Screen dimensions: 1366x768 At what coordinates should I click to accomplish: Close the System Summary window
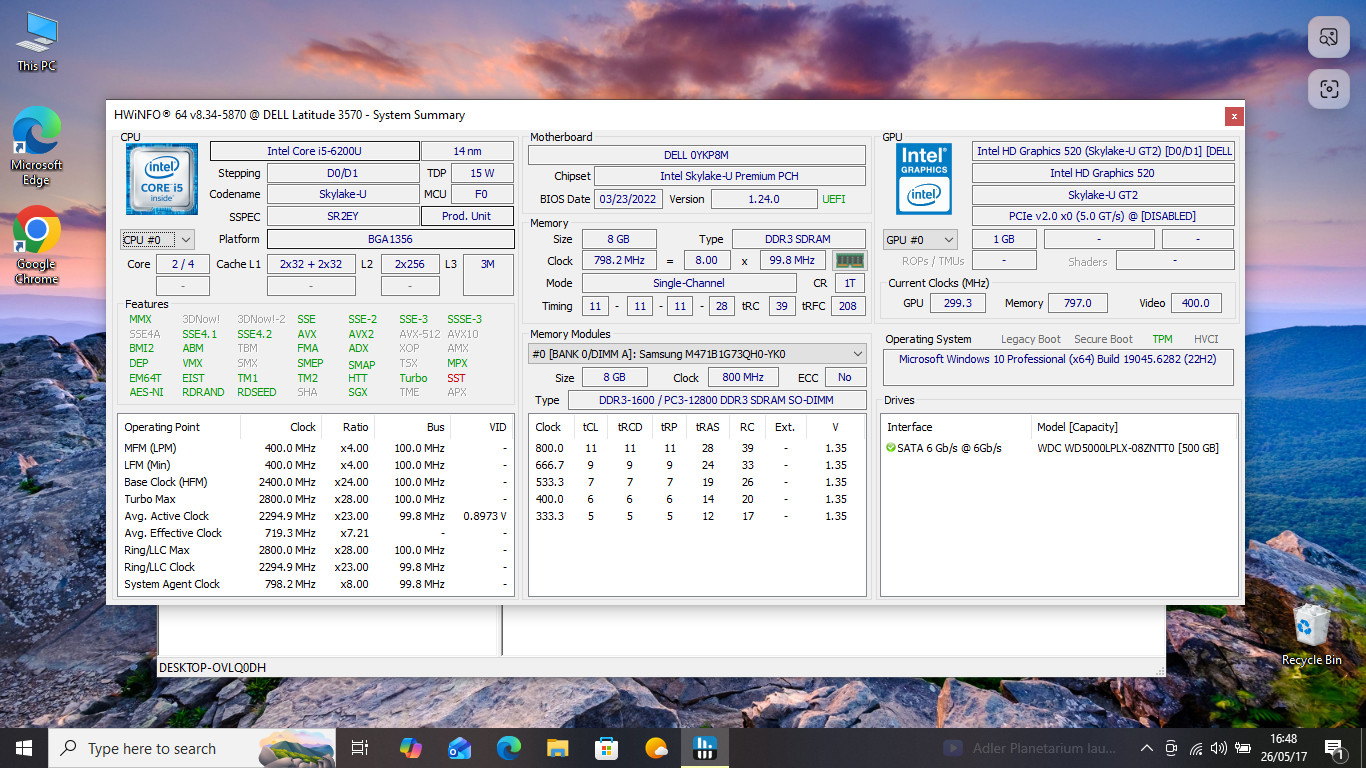click(x=1234, y=115)
